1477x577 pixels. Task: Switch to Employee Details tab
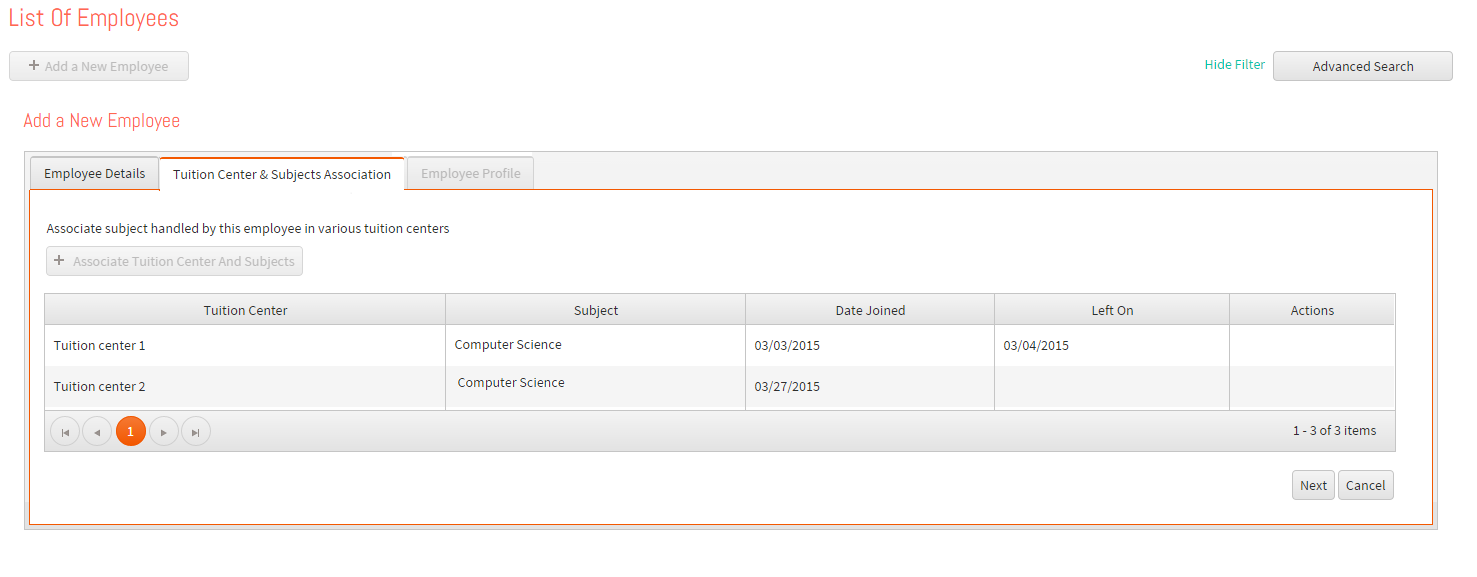coord(95,173)
